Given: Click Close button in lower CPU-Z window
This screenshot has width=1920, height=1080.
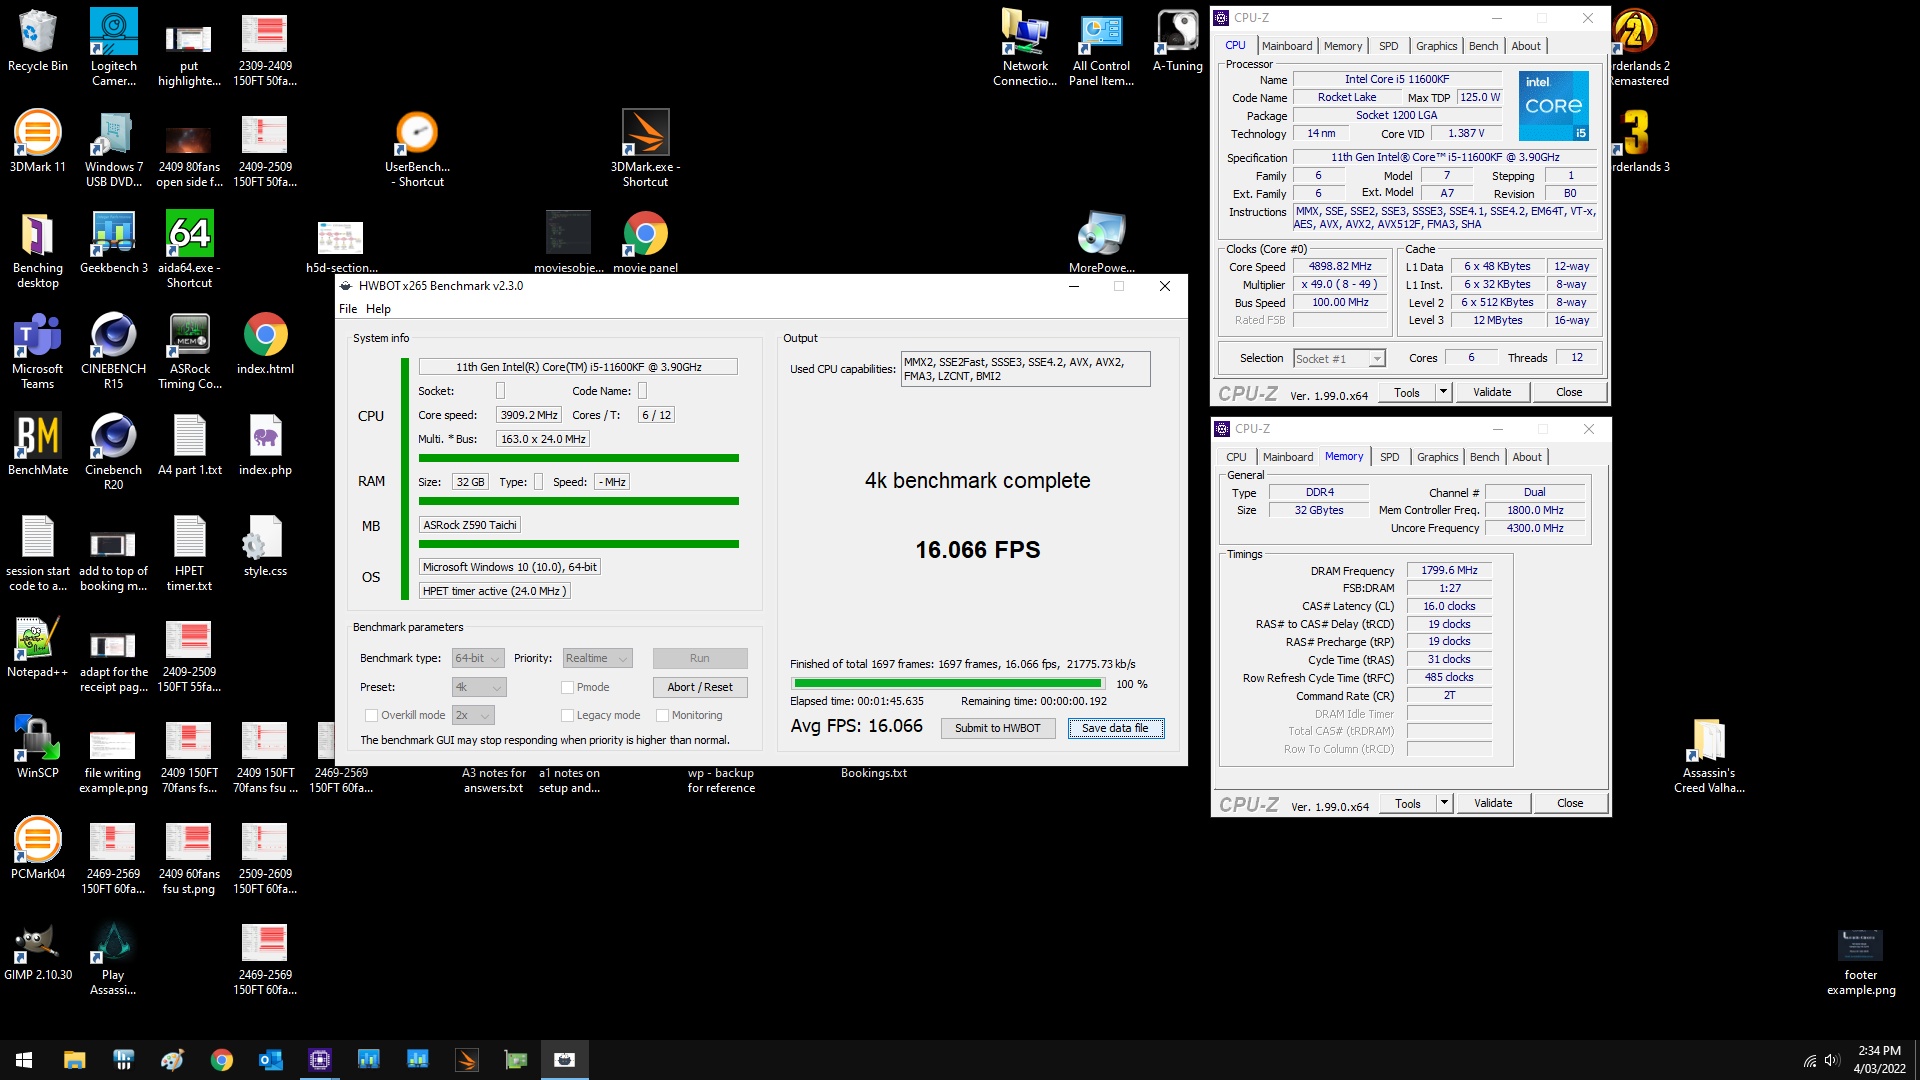Looking at the screenshot, I should 1570,803.
